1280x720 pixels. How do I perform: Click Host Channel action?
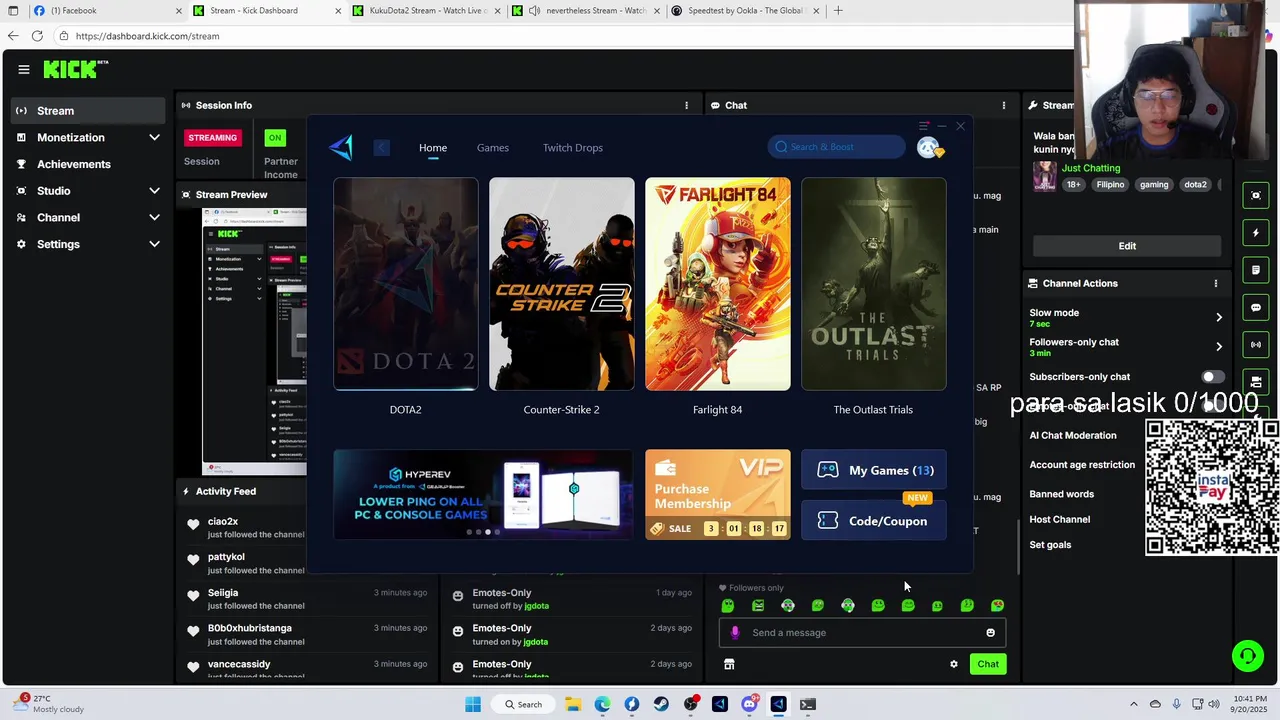click(1060, 520)
